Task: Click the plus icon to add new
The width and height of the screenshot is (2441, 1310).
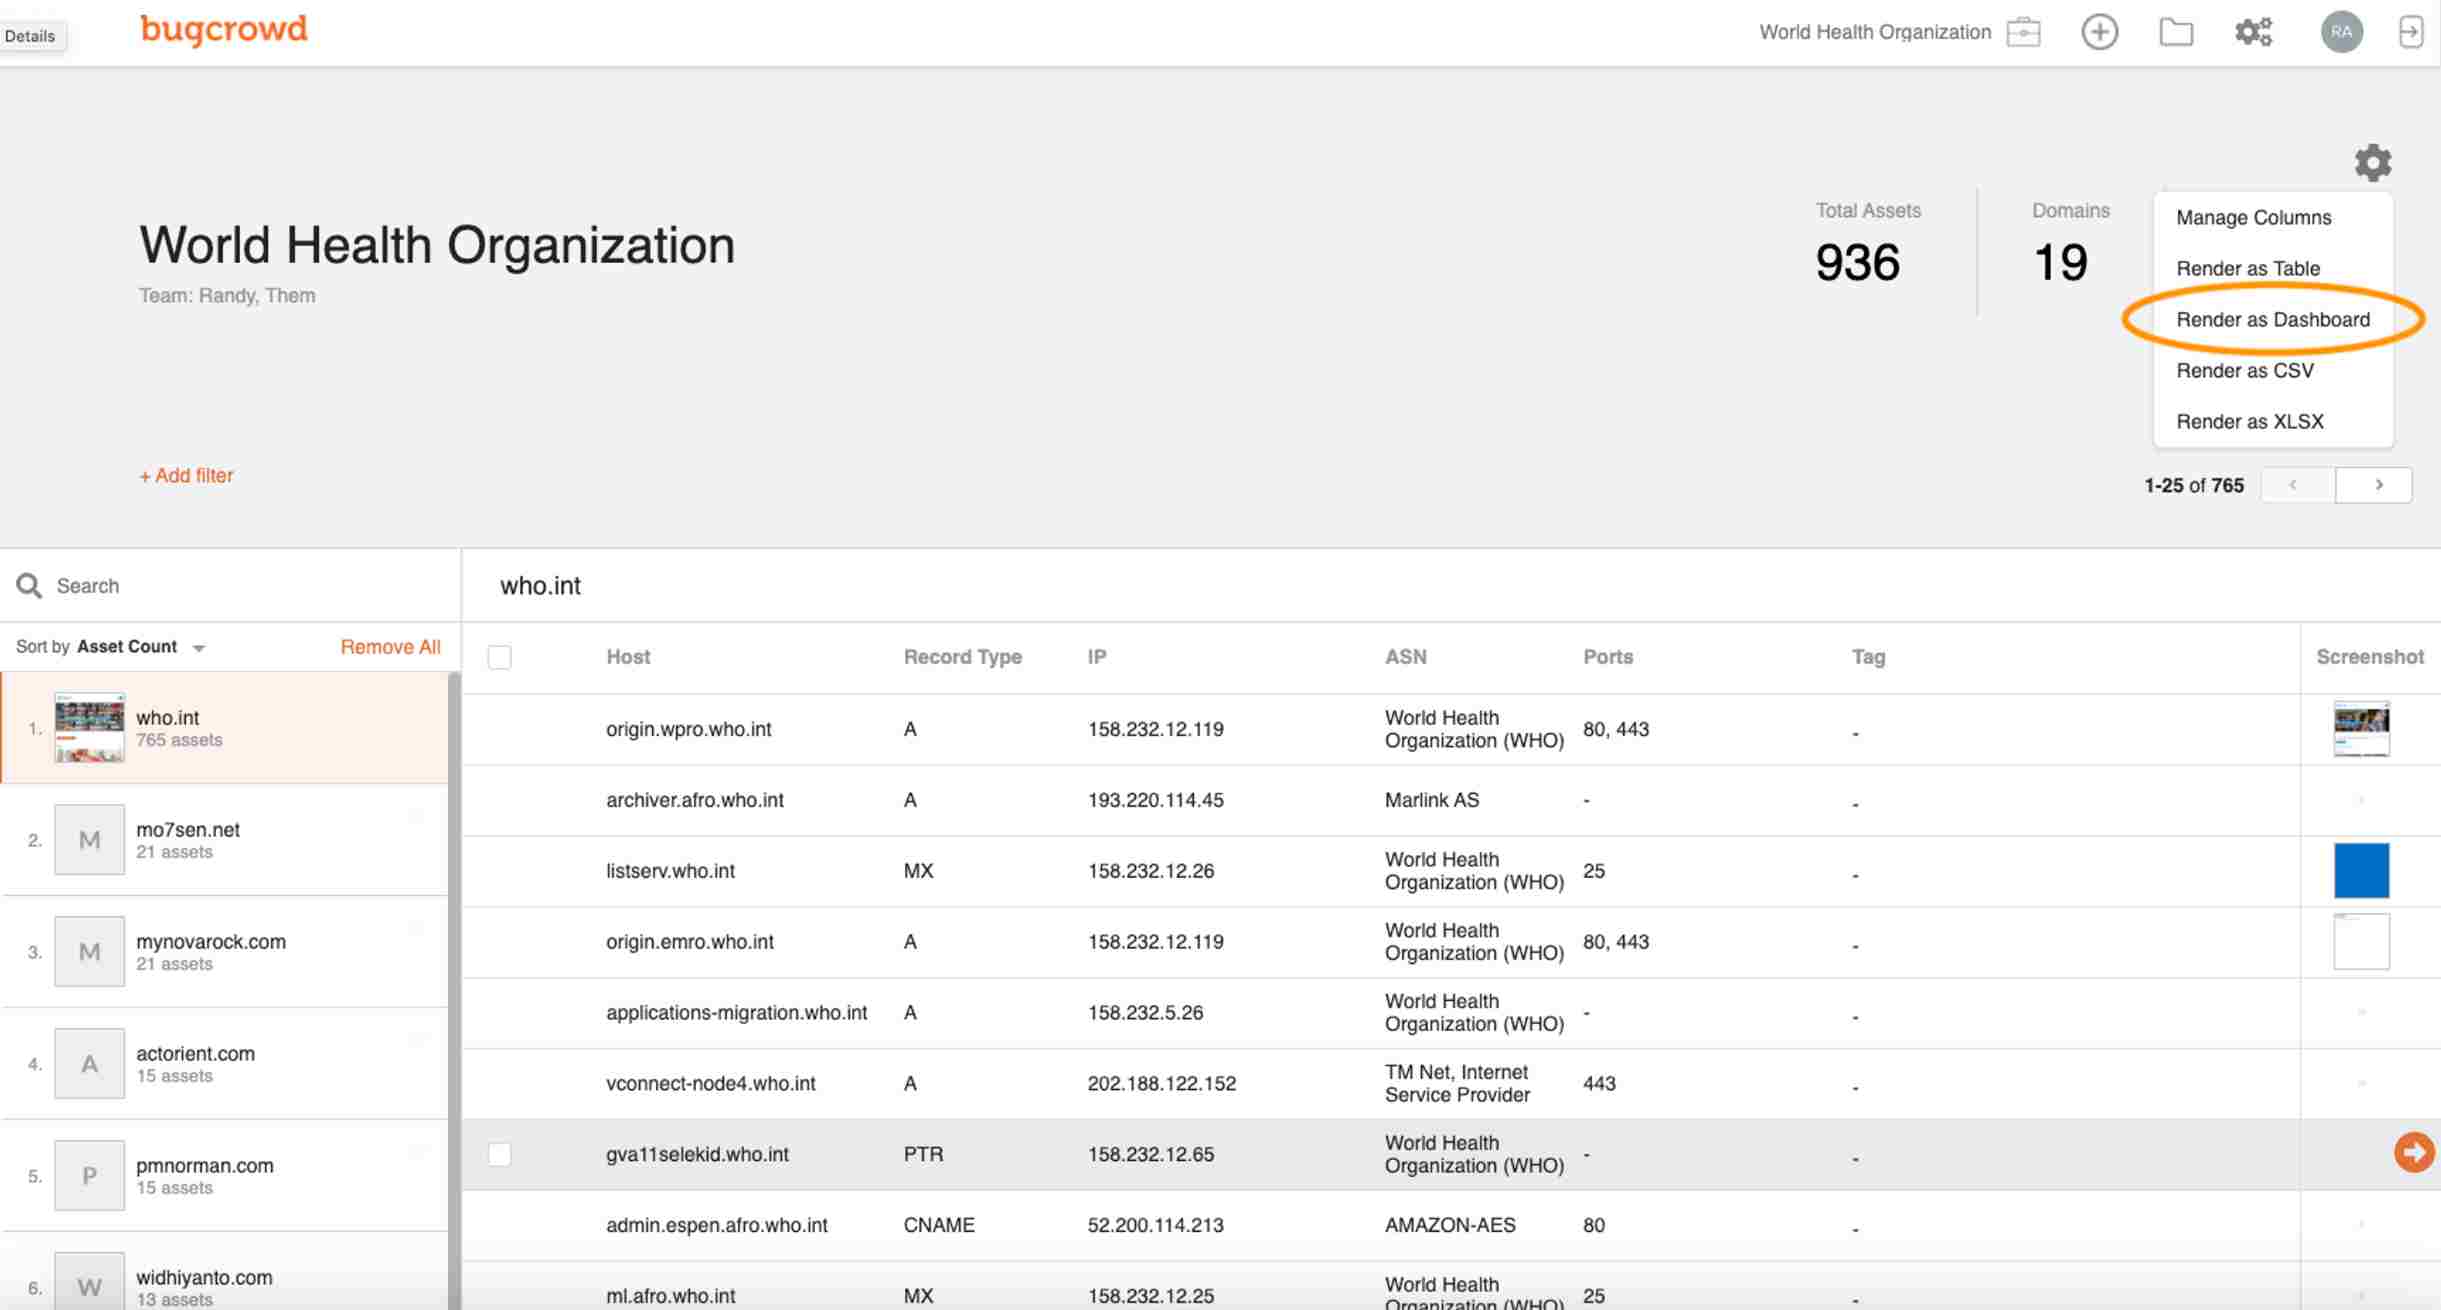Action: coord(2099,31)
